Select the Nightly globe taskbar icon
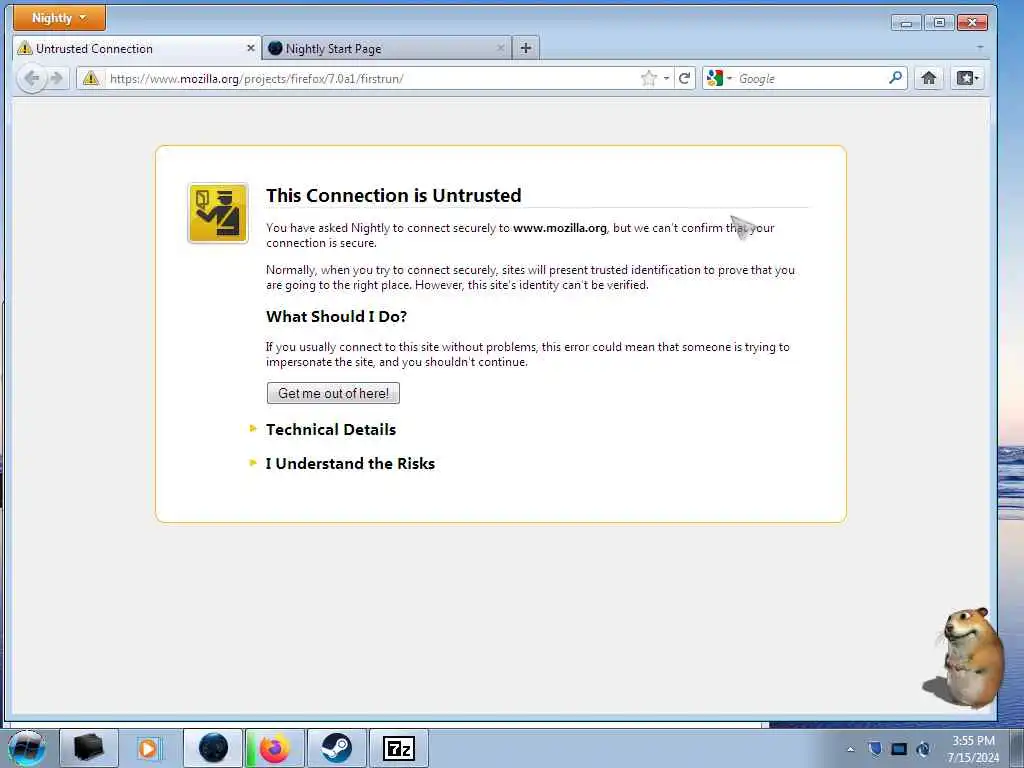Screen dimensions: 1024x768 pyautogui.click(x=213, y=748)
